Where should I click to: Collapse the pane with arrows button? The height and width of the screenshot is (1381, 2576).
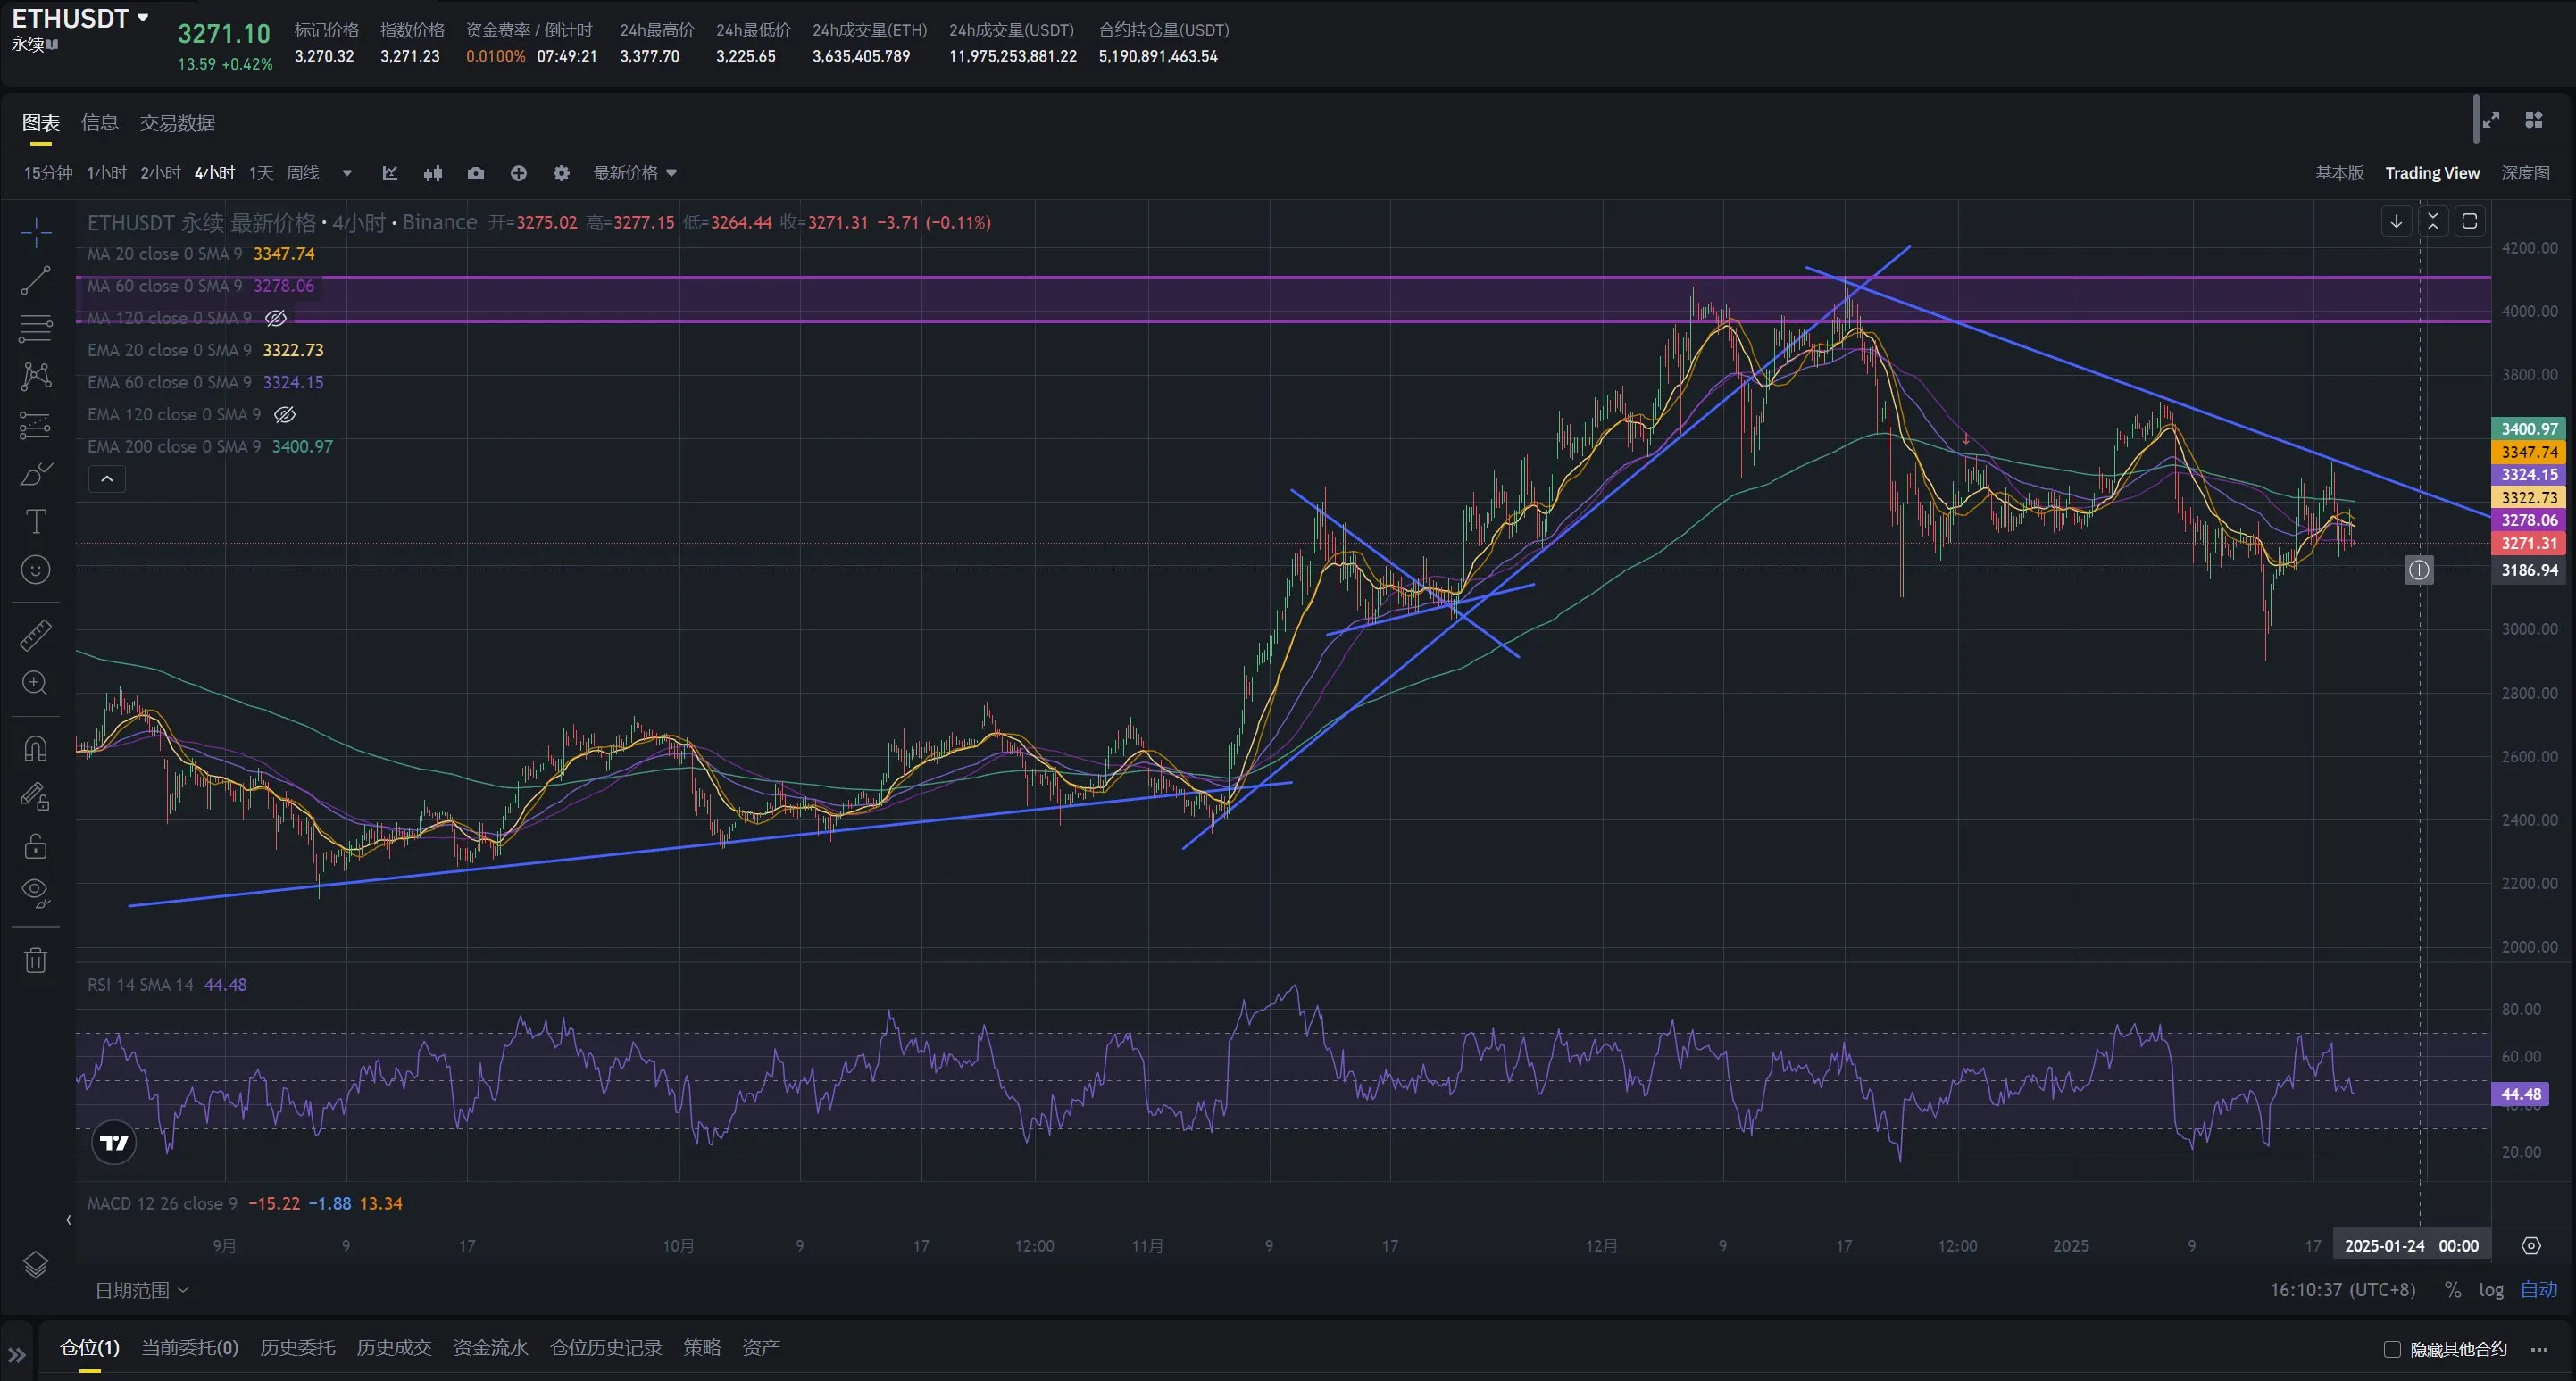click(x=2433, y=221)
